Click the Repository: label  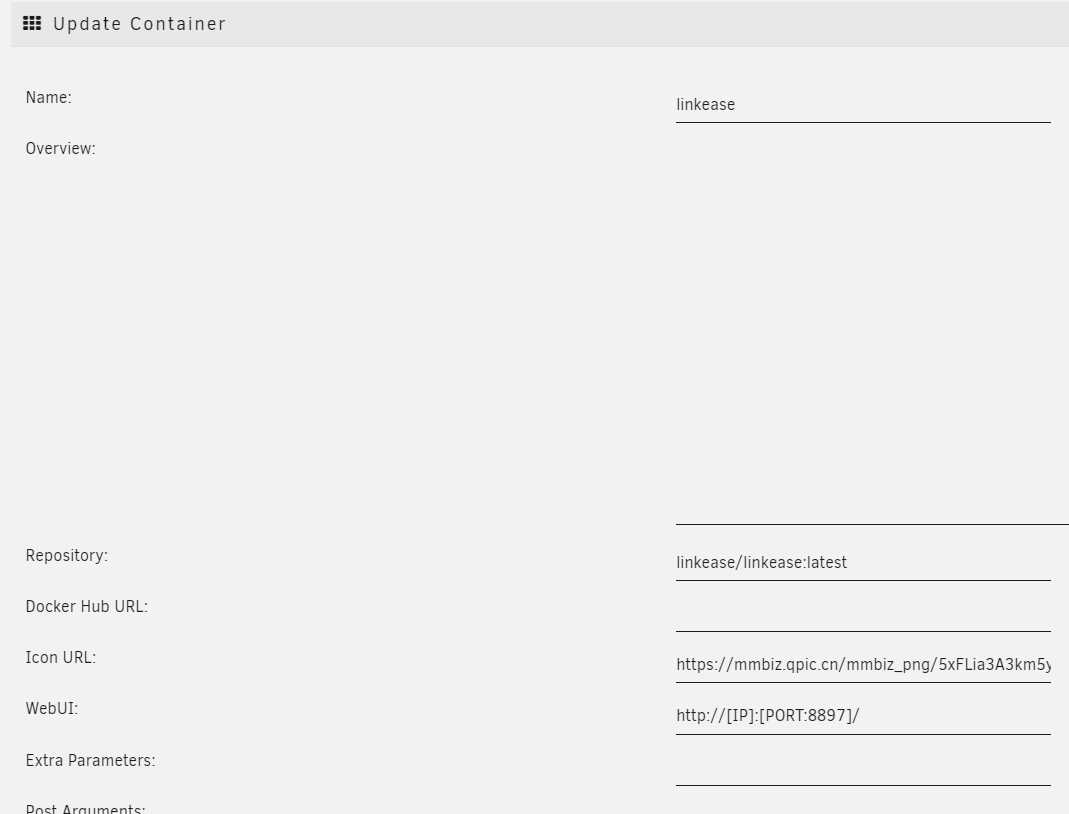coord(67,556)
